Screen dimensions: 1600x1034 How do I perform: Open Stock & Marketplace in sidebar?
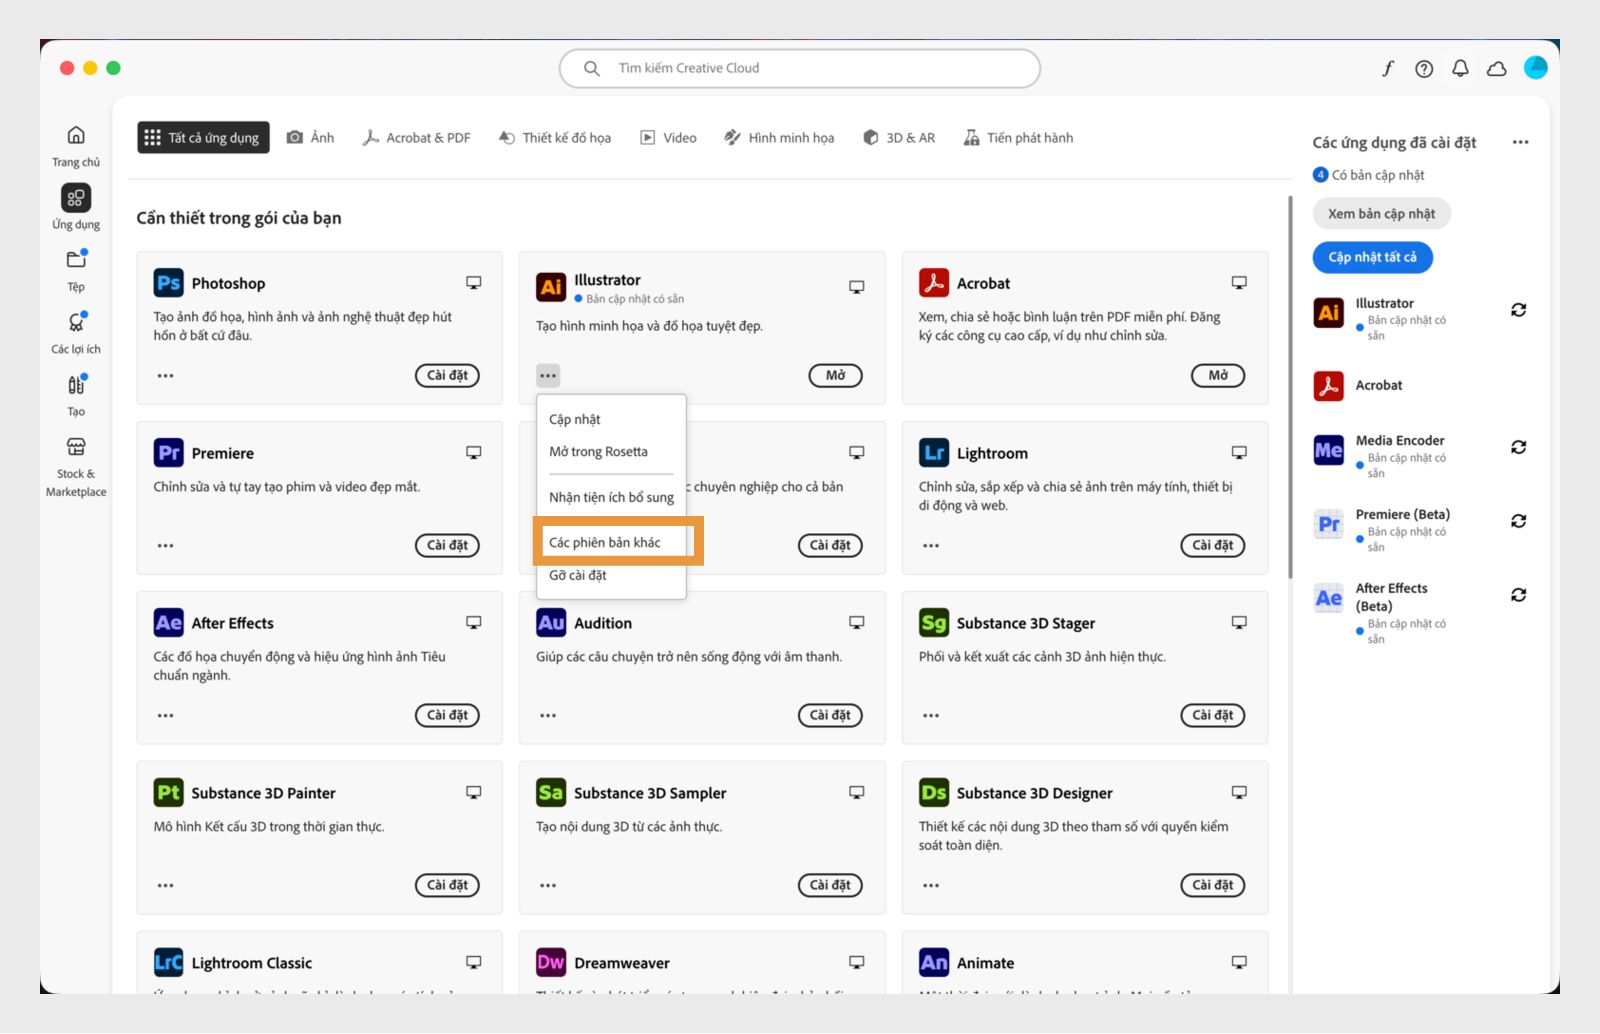[76, 467]
